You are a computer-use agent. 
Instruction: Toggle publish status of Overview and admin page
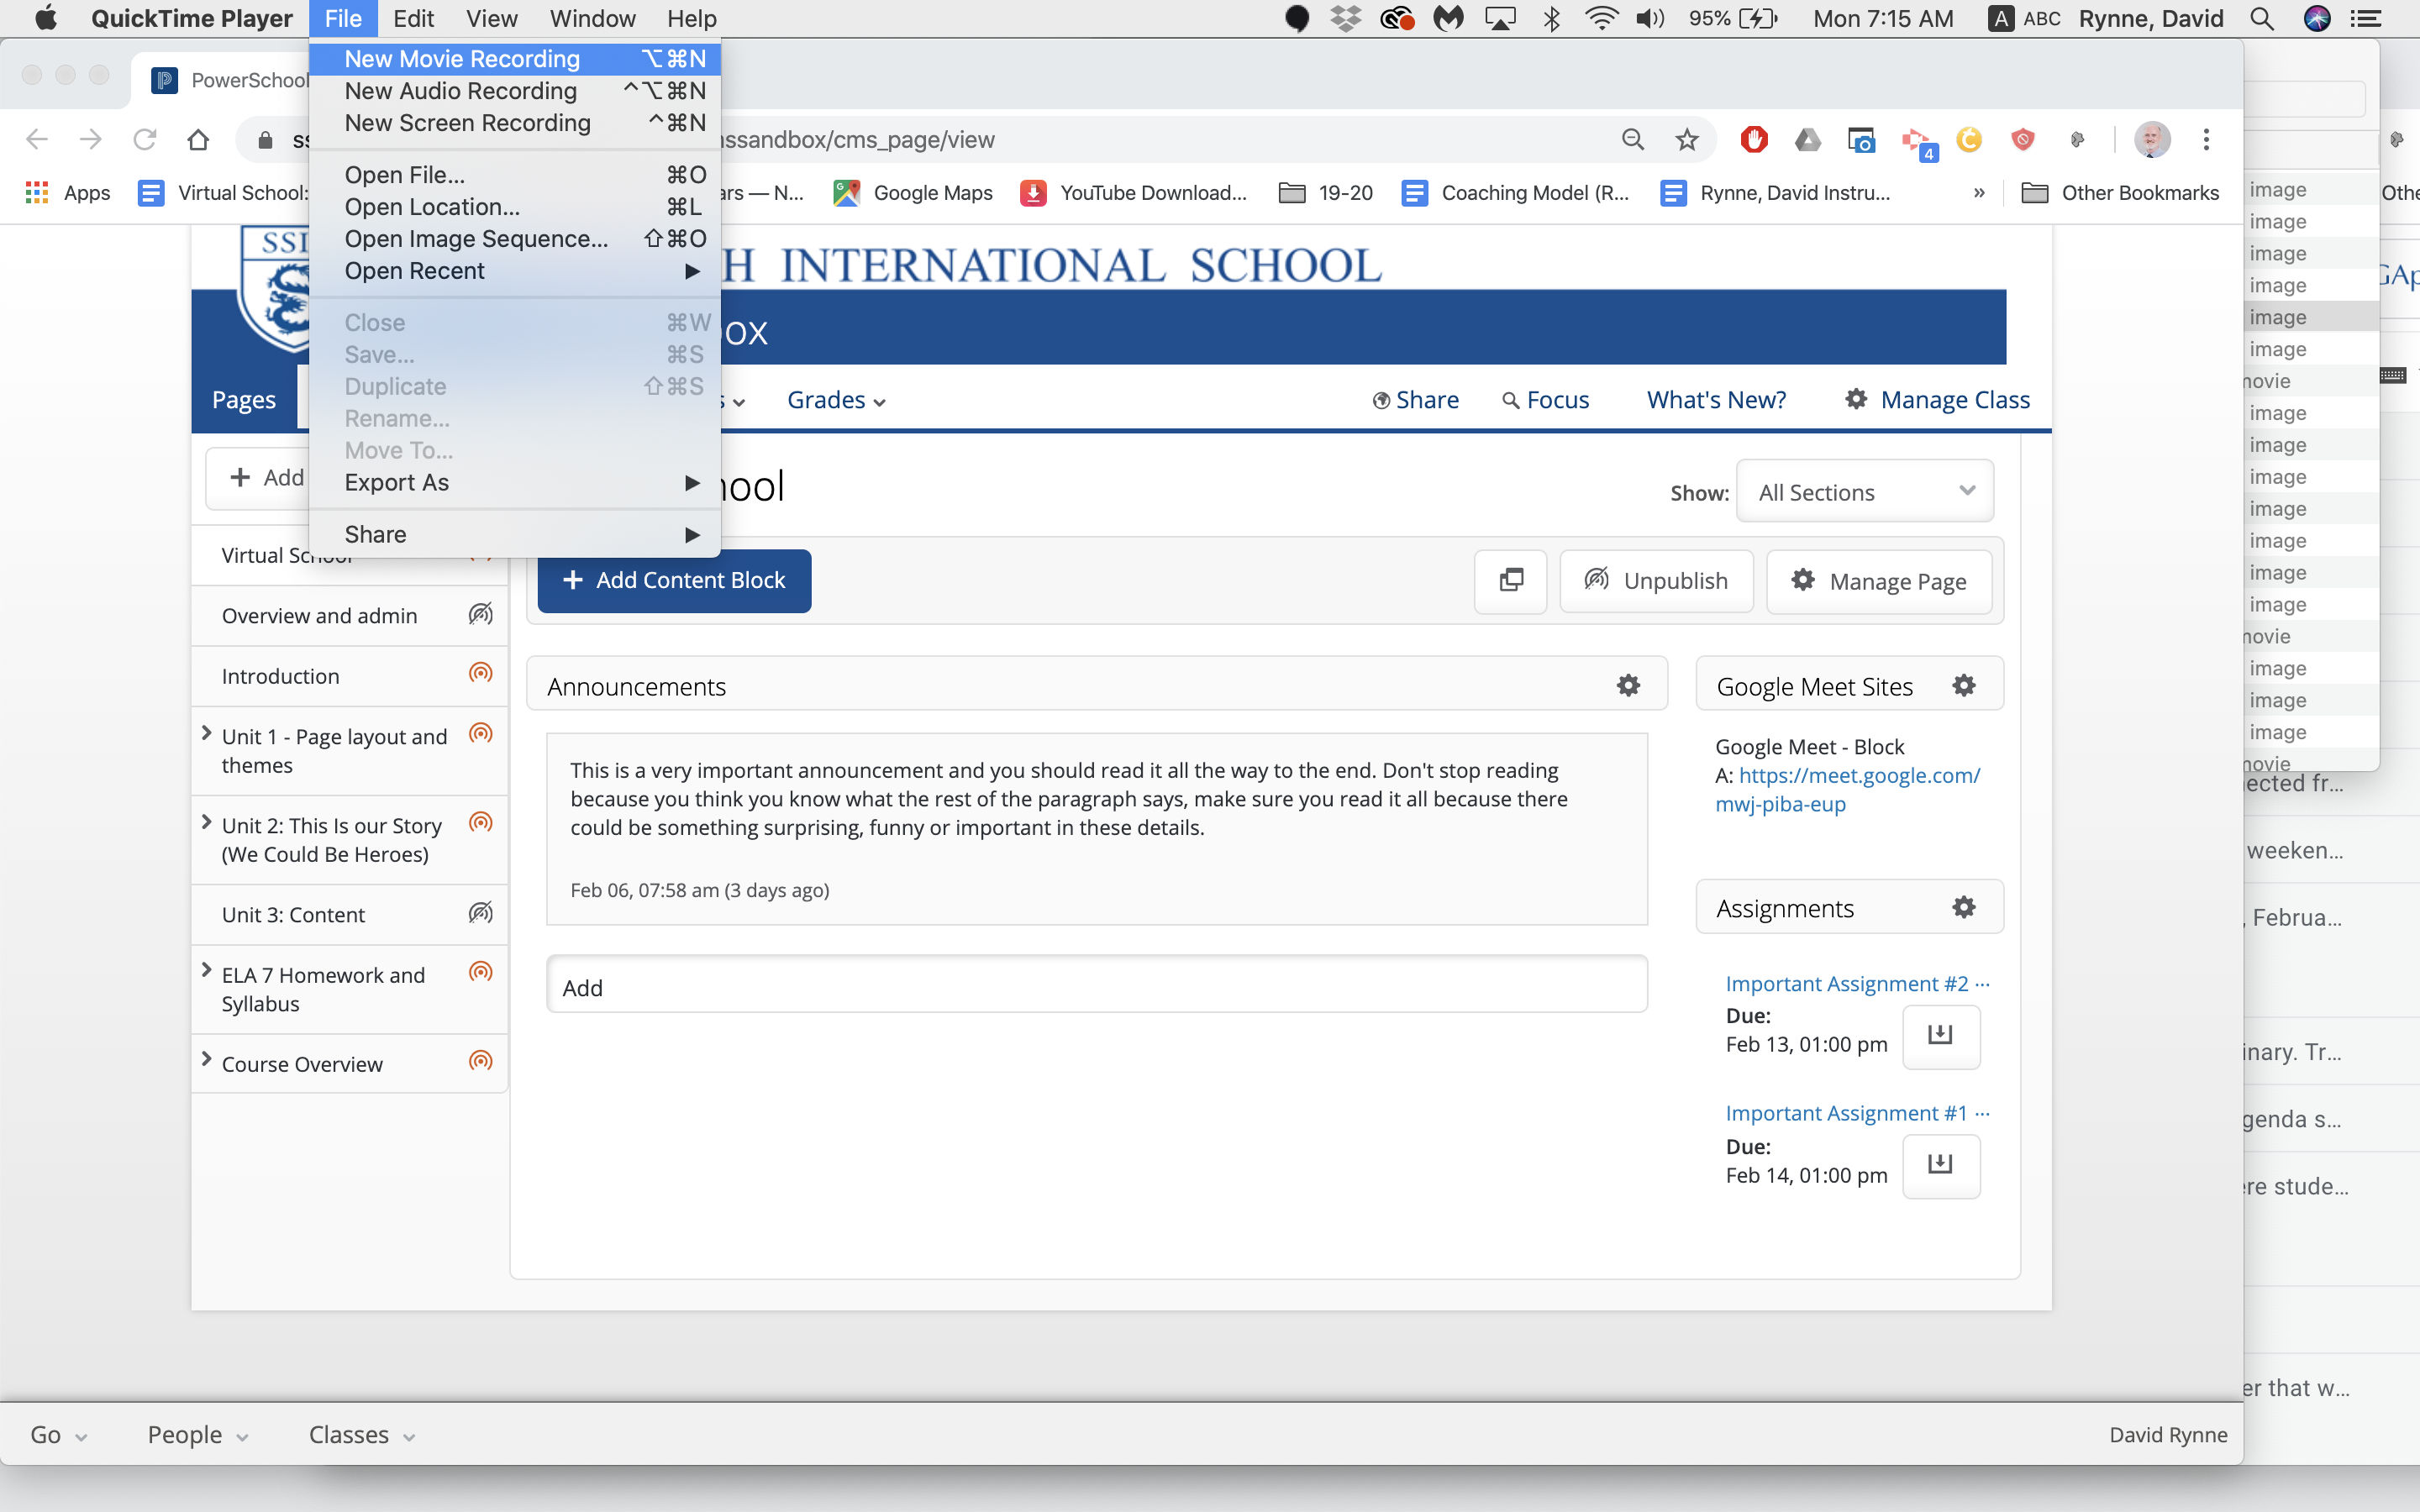pos(481,614)
